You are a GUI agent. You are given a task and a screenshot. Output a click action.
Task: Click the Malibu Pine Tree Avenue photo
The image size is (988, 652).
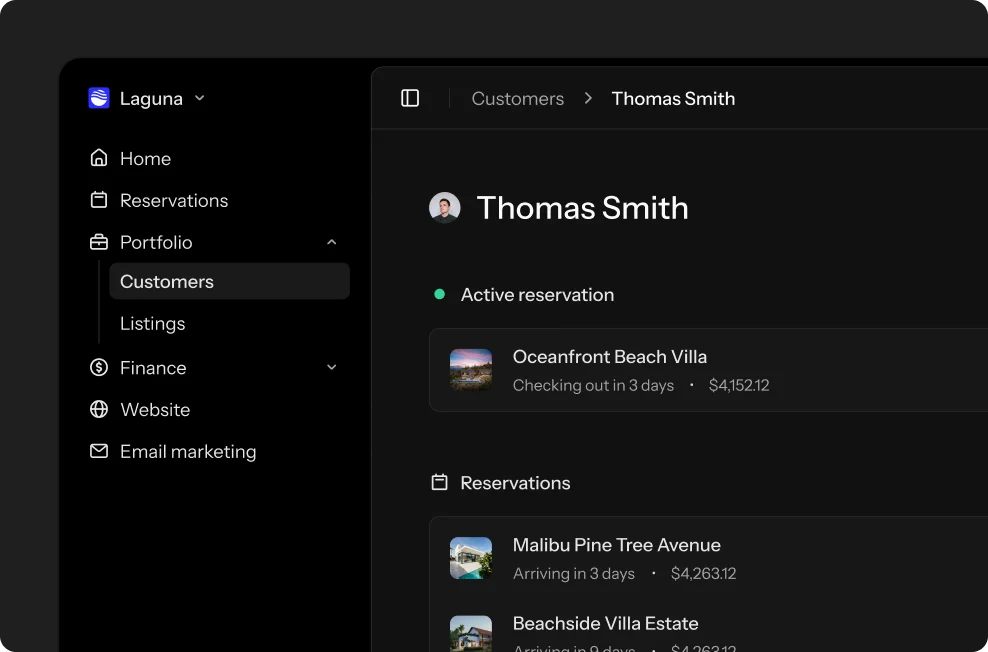[470, 558]
